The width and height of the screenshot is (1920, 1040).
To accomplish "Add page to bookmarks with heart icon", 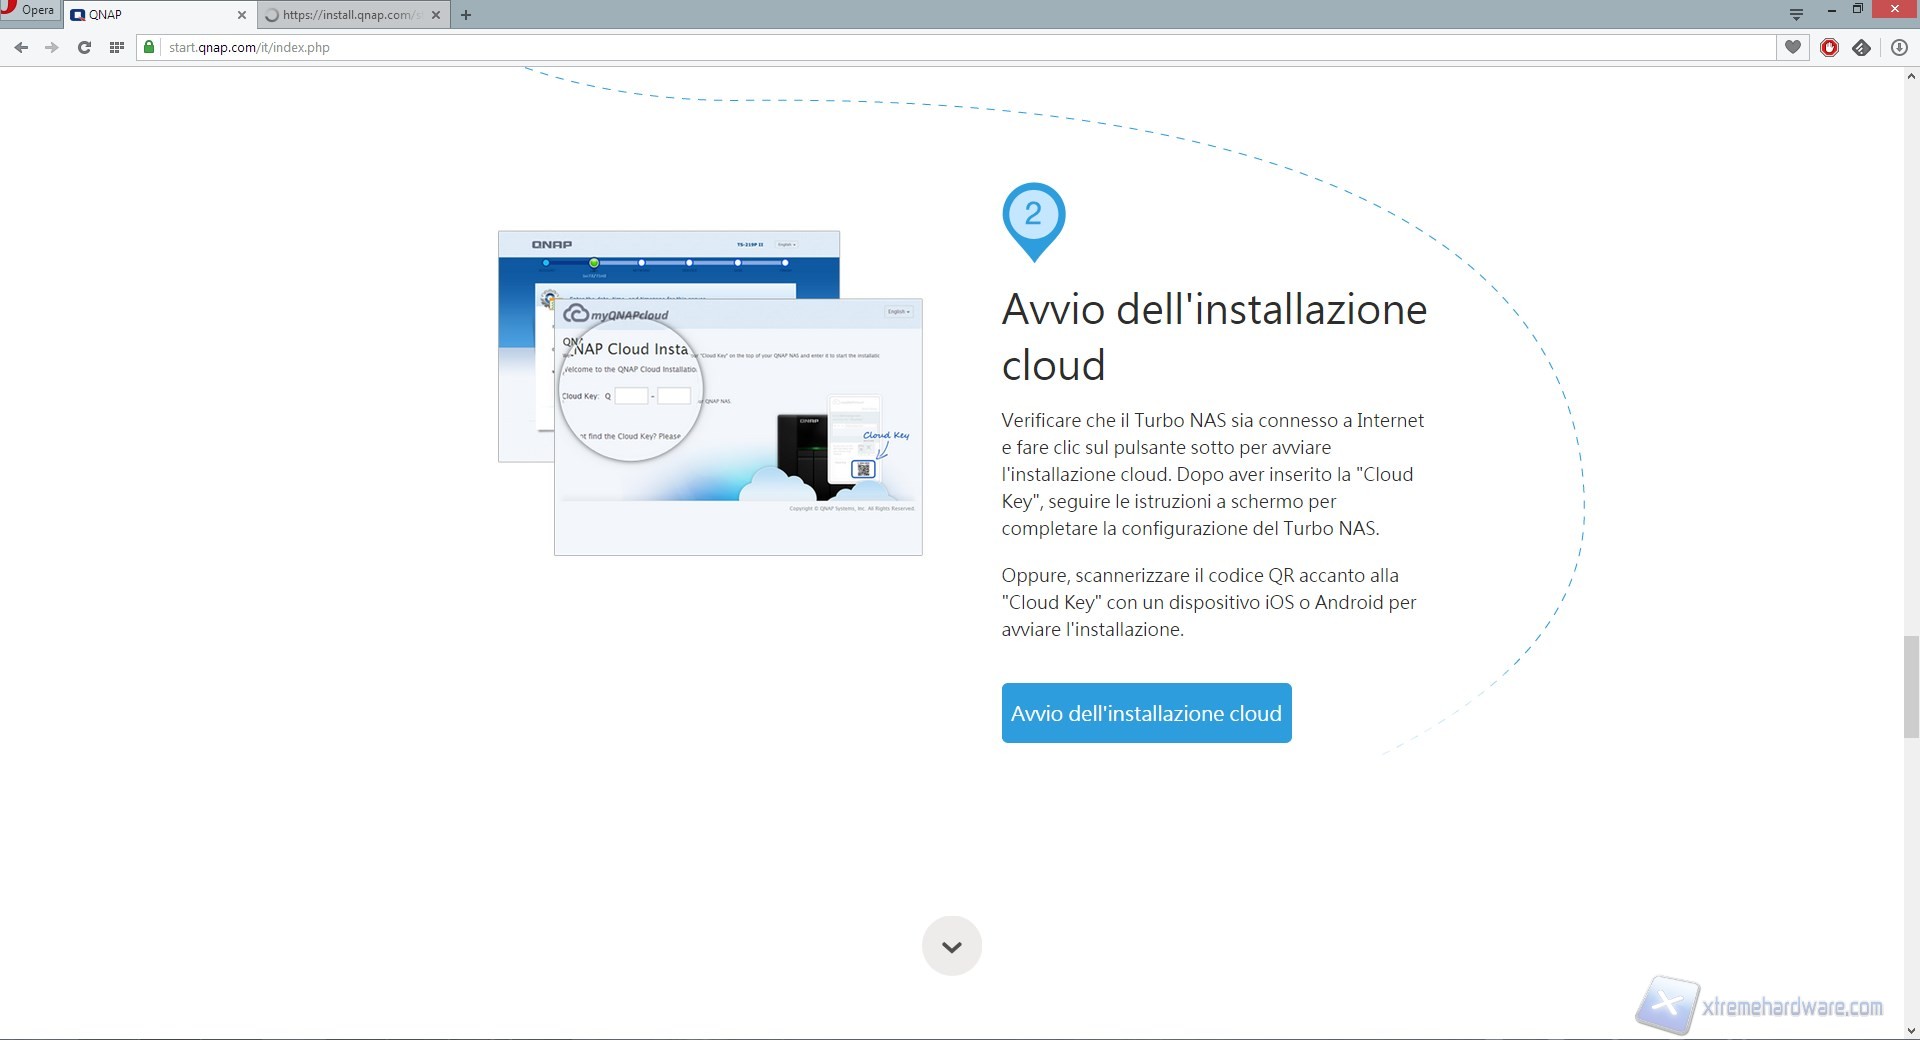I will pos(1793,47).
